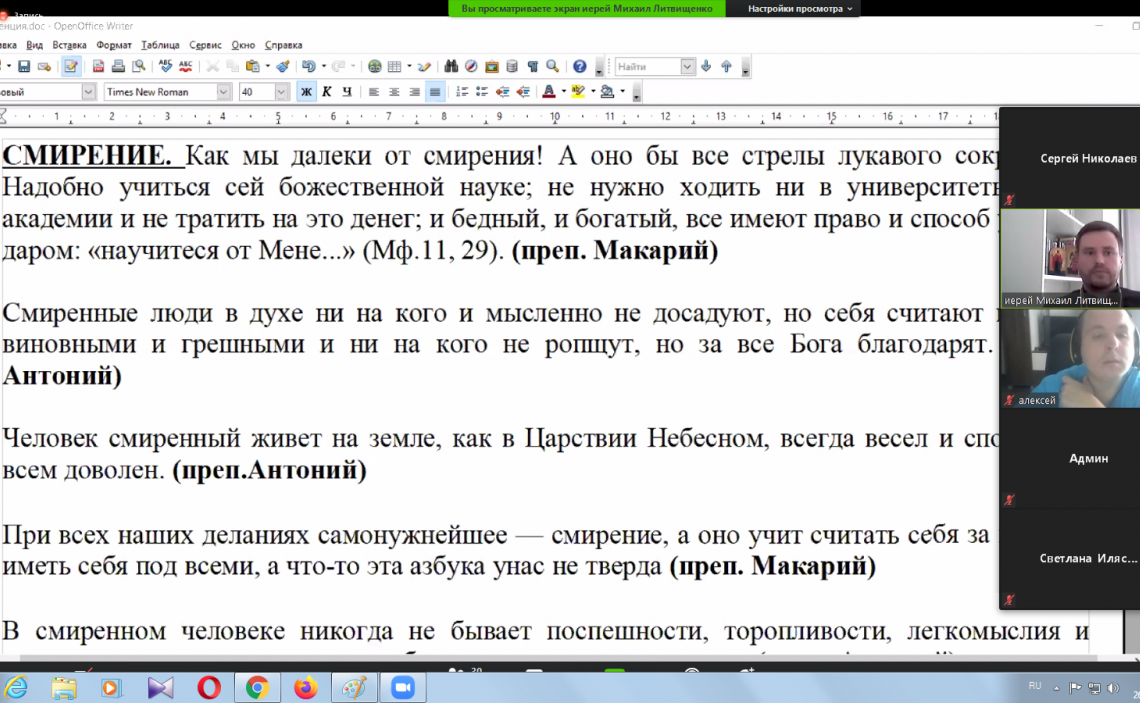
Task: Click Find Next down arrow button
Action: tap(706, 67)
